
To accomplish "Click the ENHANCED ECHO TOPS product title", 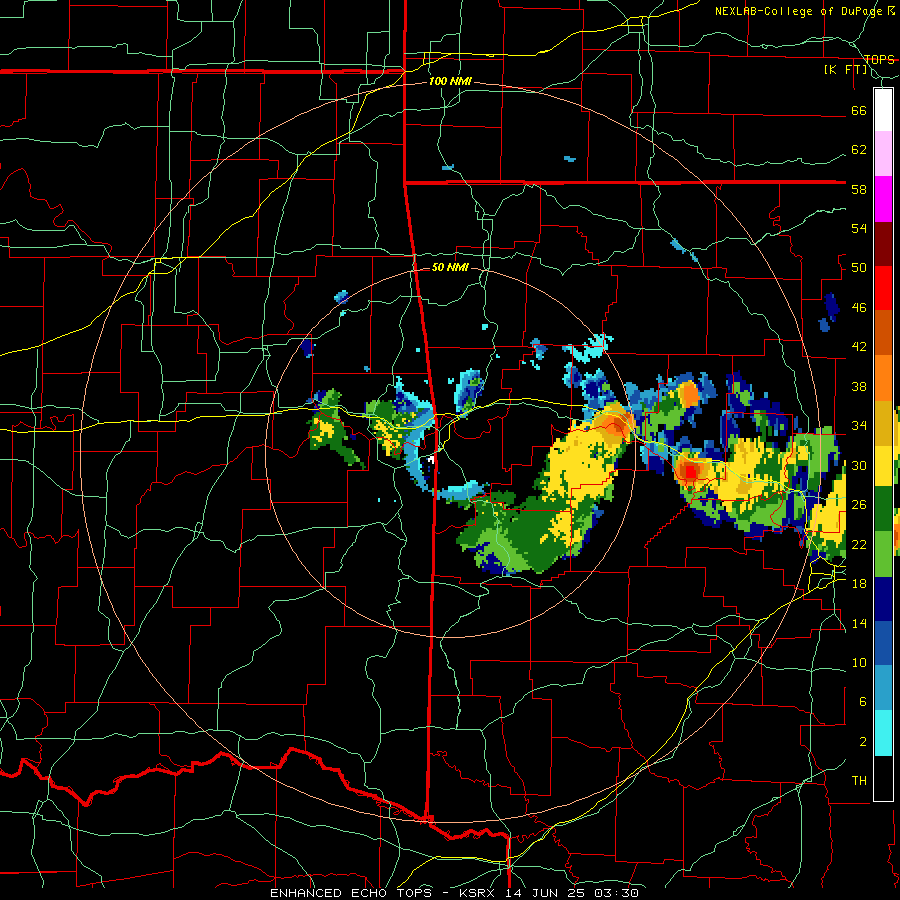I will click(x=353, y=893).
